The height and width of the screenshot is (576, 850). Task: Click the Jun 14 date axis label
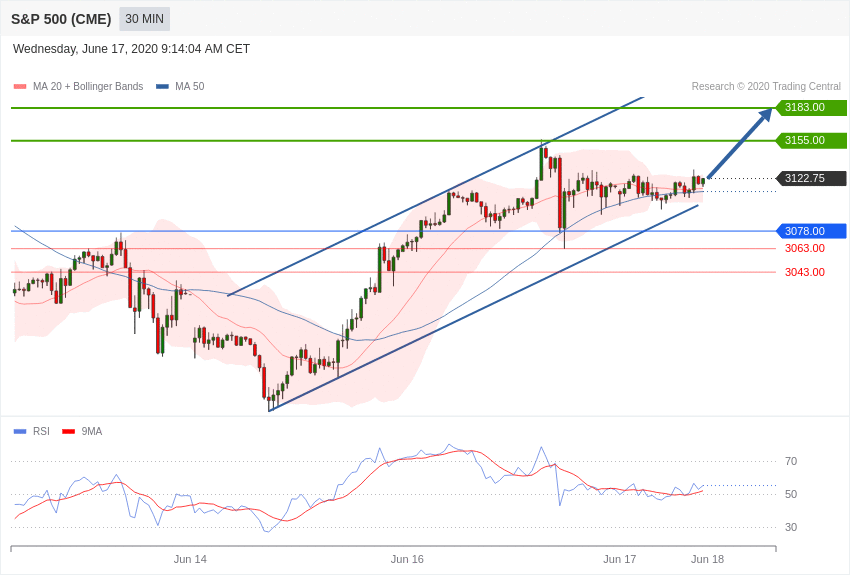click(190, 559)
